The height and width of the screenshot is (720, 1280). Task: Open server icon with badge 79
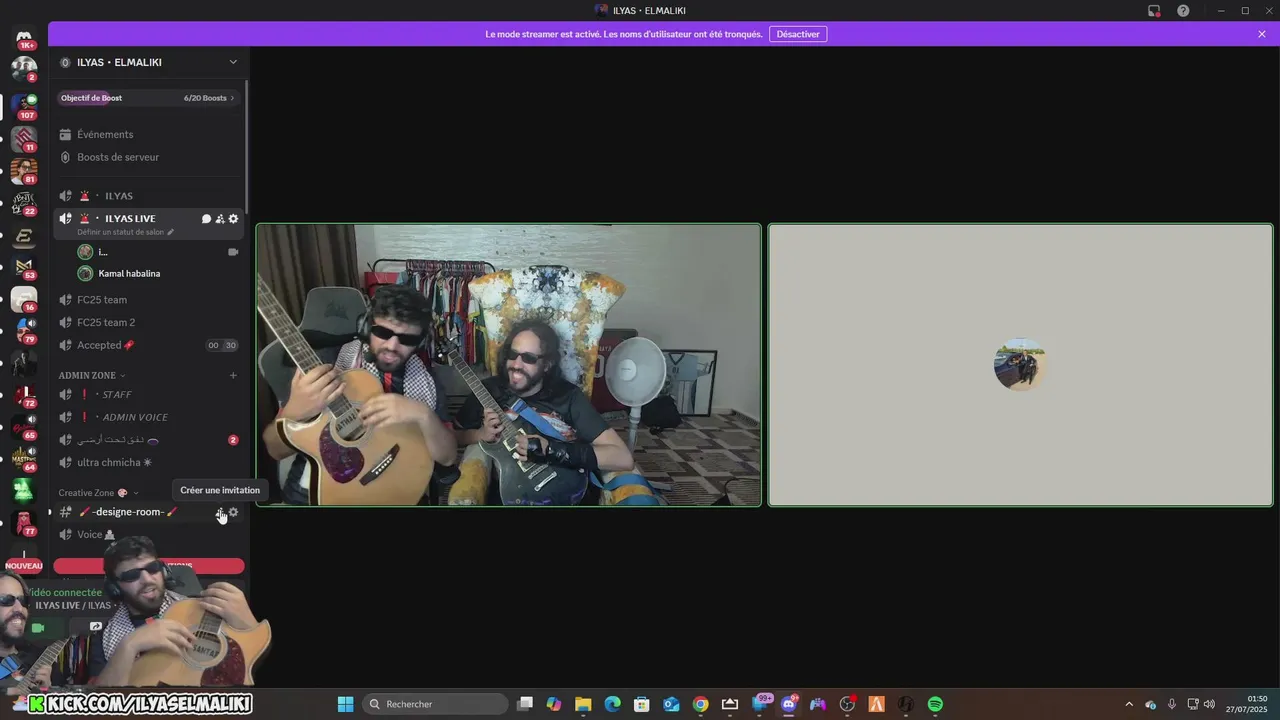24,331
